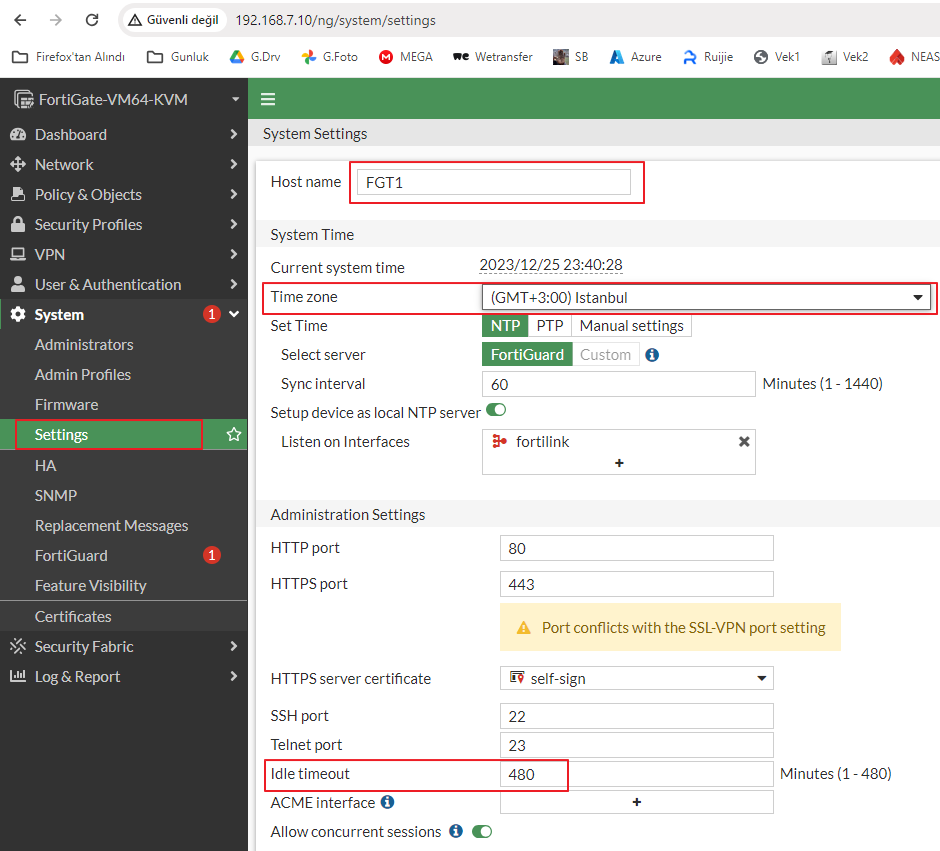Add ACME interface with plus icon
The width and height of the screenshot is (940, 851).
click(637, 802)
